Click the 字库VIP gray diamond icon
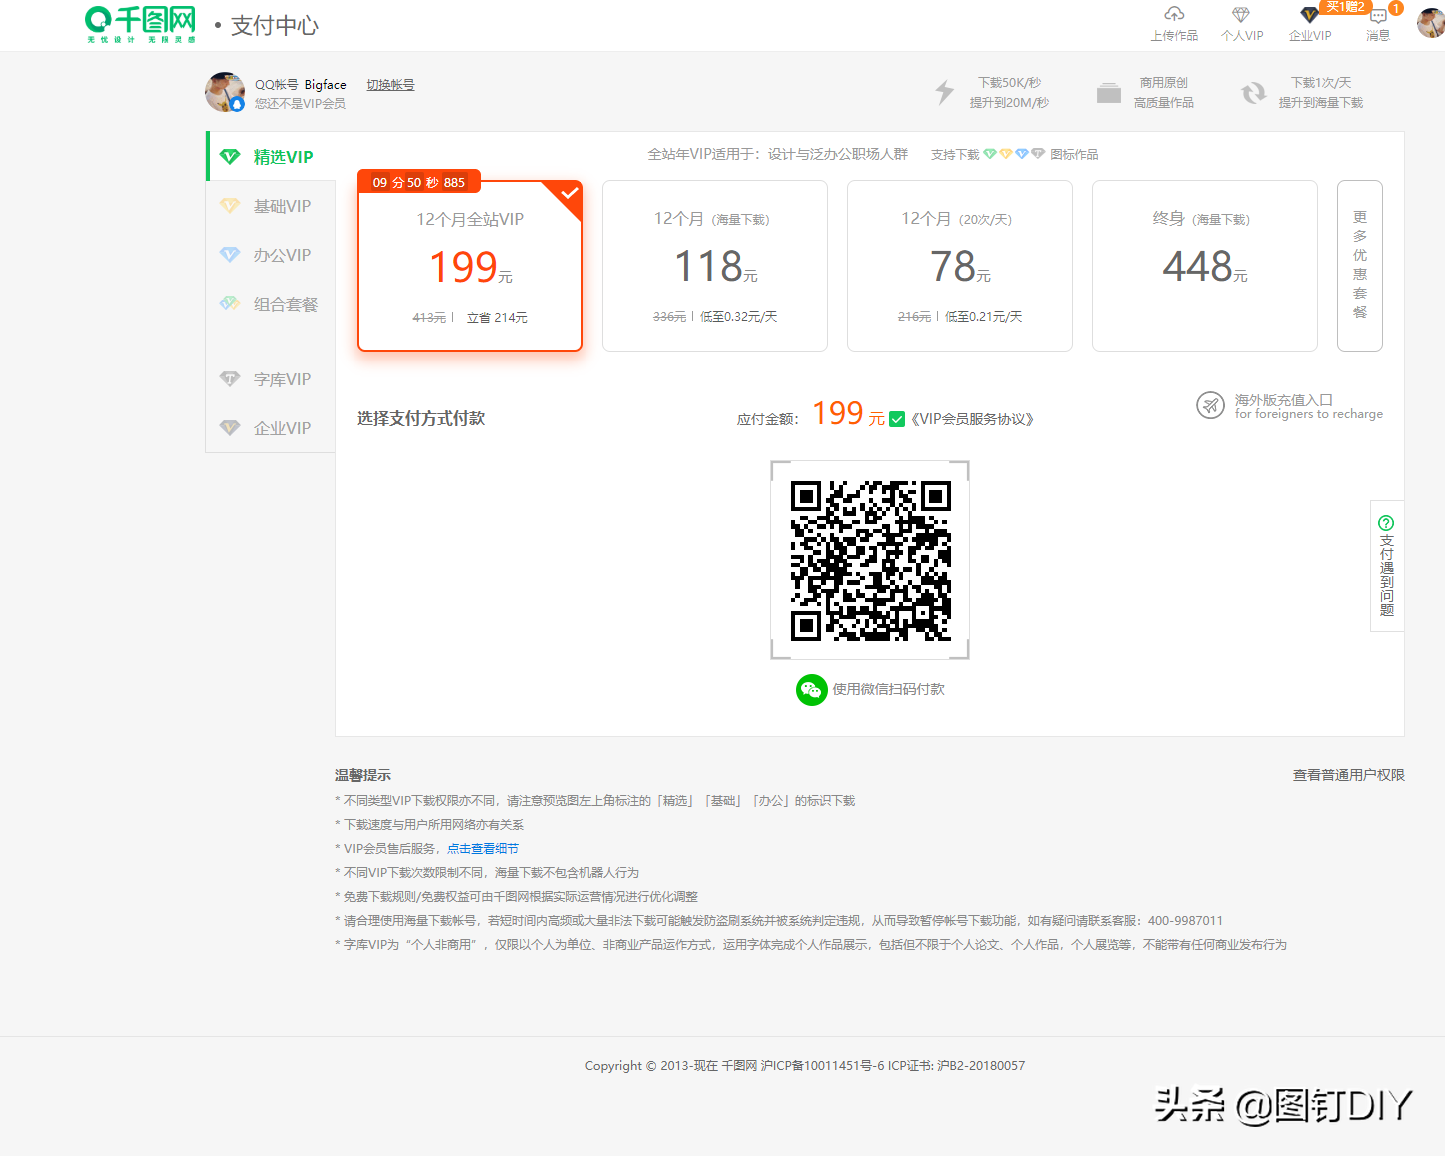1445x1156 pixels. [x=230, y=379]
